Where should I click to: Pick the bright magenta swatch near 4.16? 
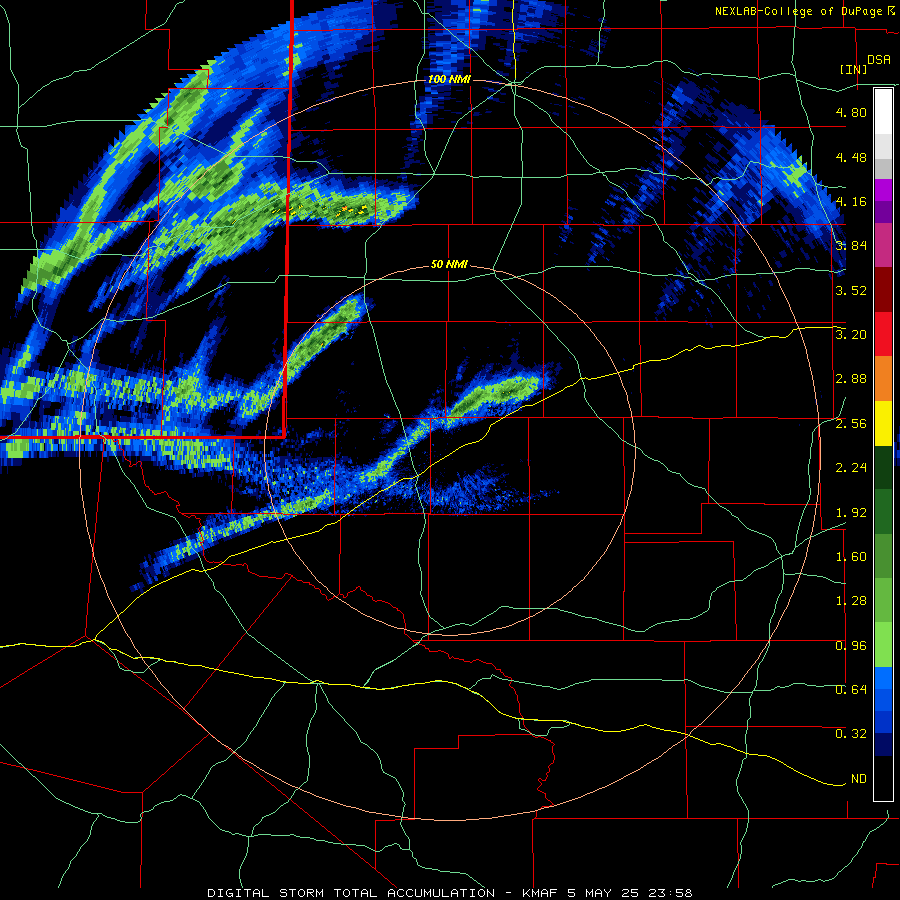[883, 190]
